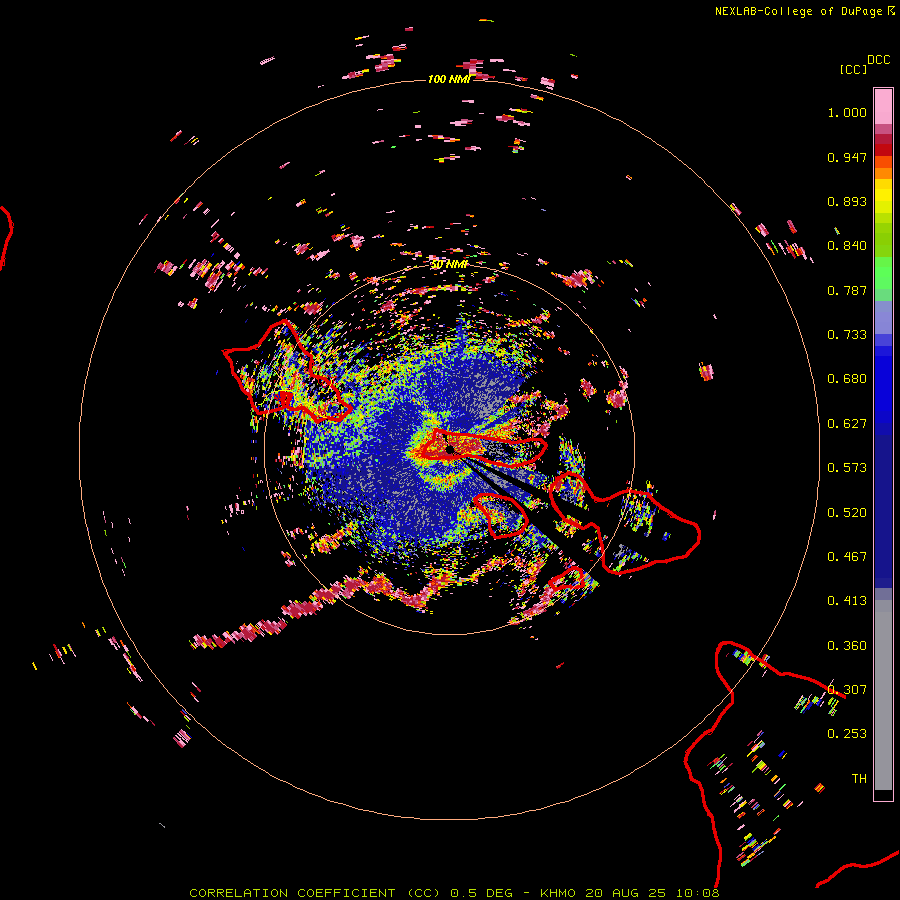Click the 0.307 scale value
The image size is (900, 900).
coord(847,690)
